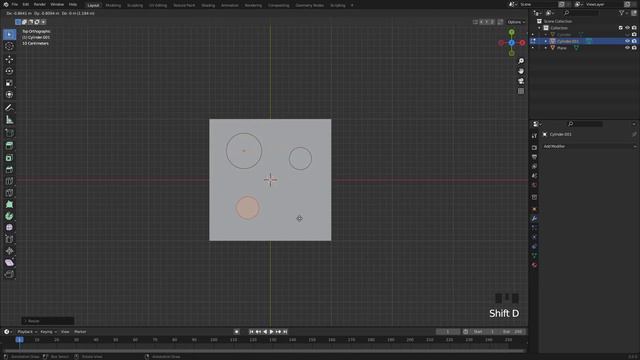Select the Edge Slide tool
The image size is (640, 360).
tap(9, 240)
